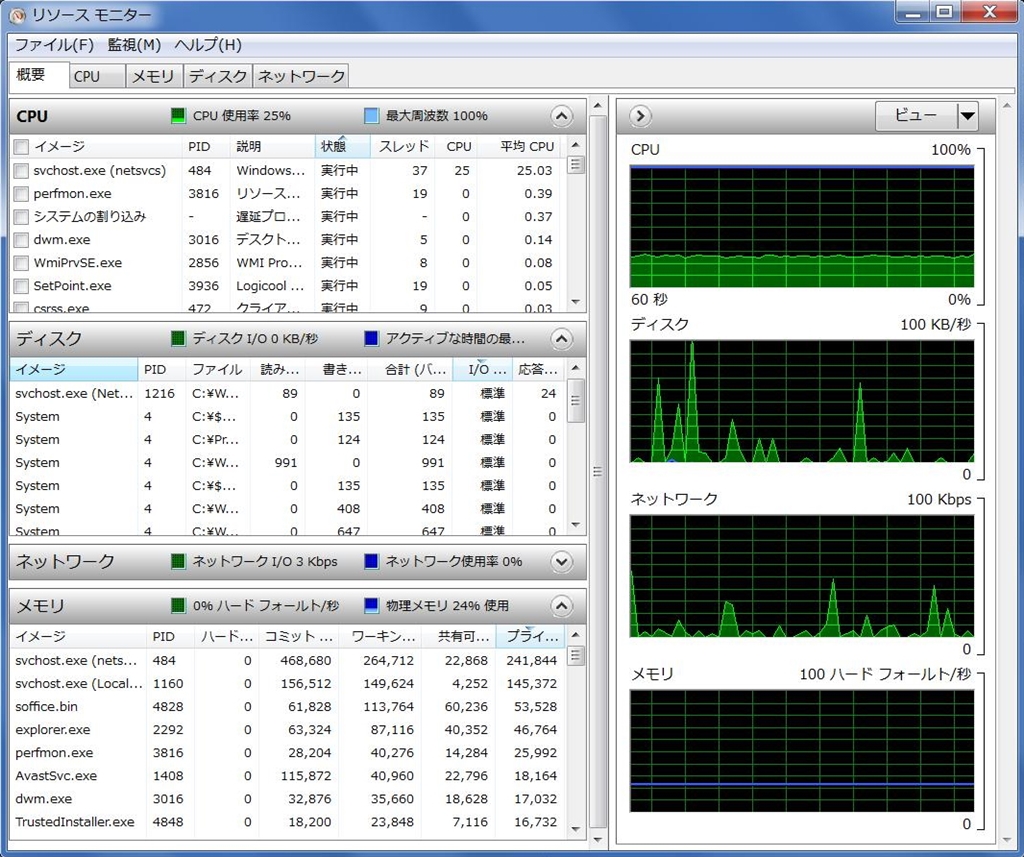
Task: Click the graph pane scrollbar down arrow
Action: [1006, 839]
